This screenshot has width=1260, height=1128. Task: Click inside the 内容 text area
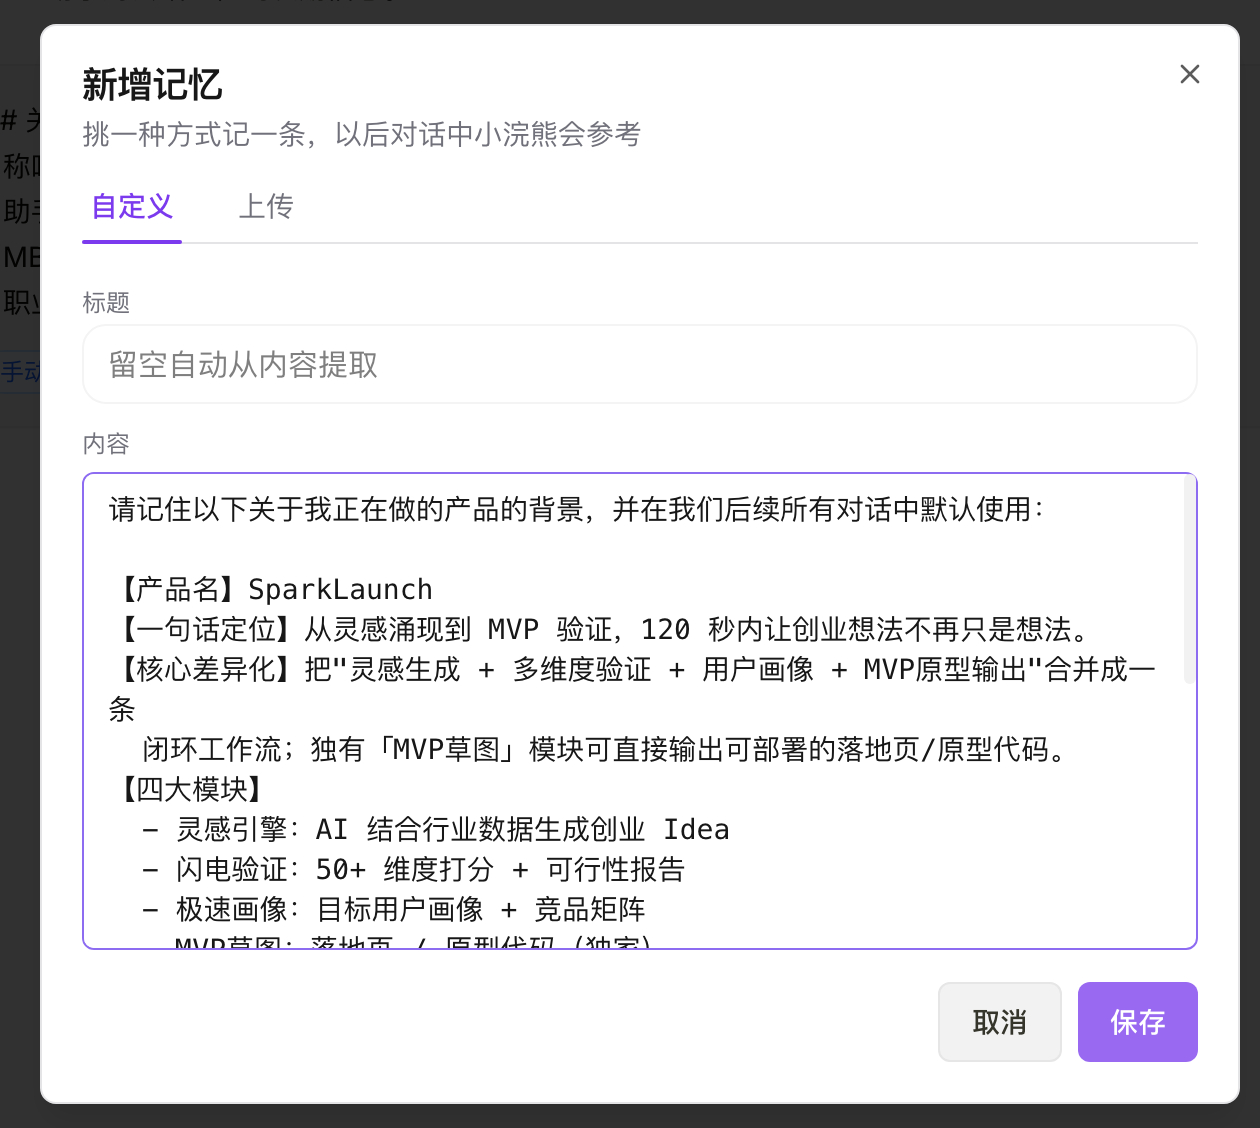(x=639, y=711)
